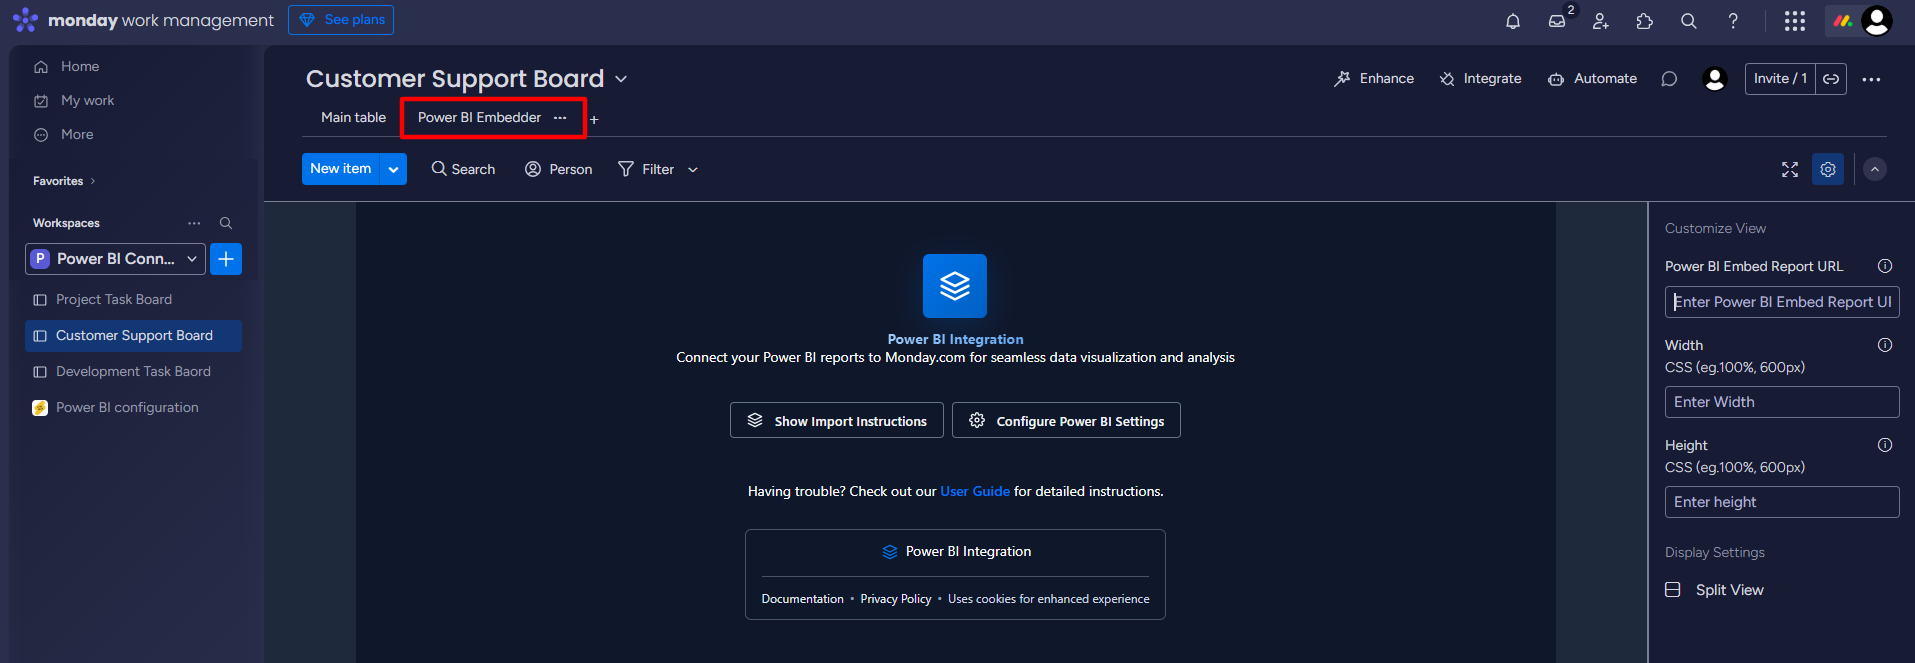Expand the Favorites section
The width and height of the screenshot is (1915, 663).
tap(64, 181)
